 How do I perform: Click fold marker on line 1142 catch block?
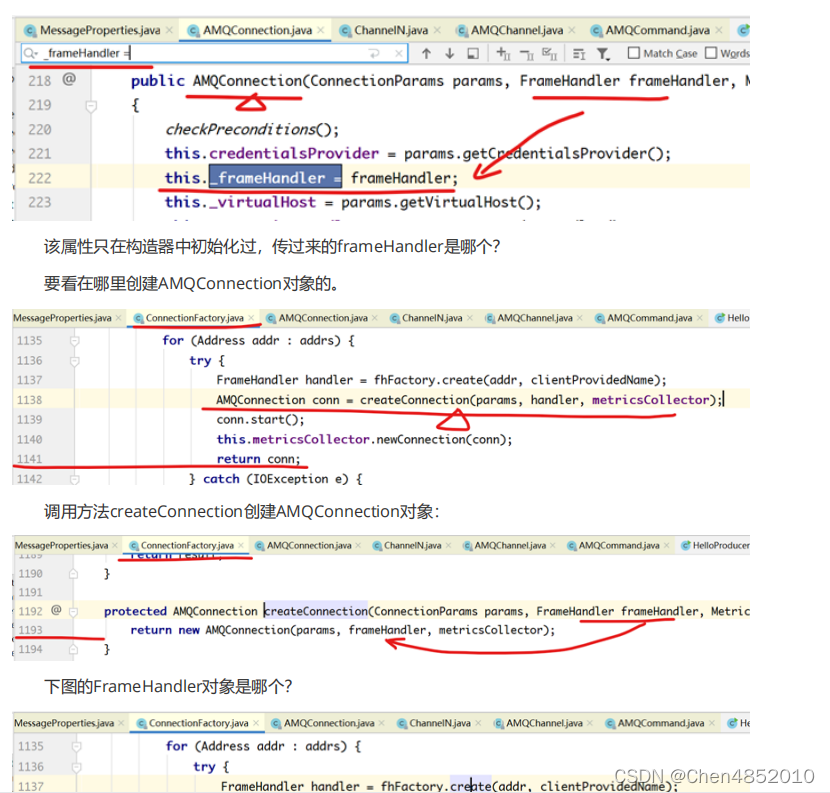tap(75, 480)
